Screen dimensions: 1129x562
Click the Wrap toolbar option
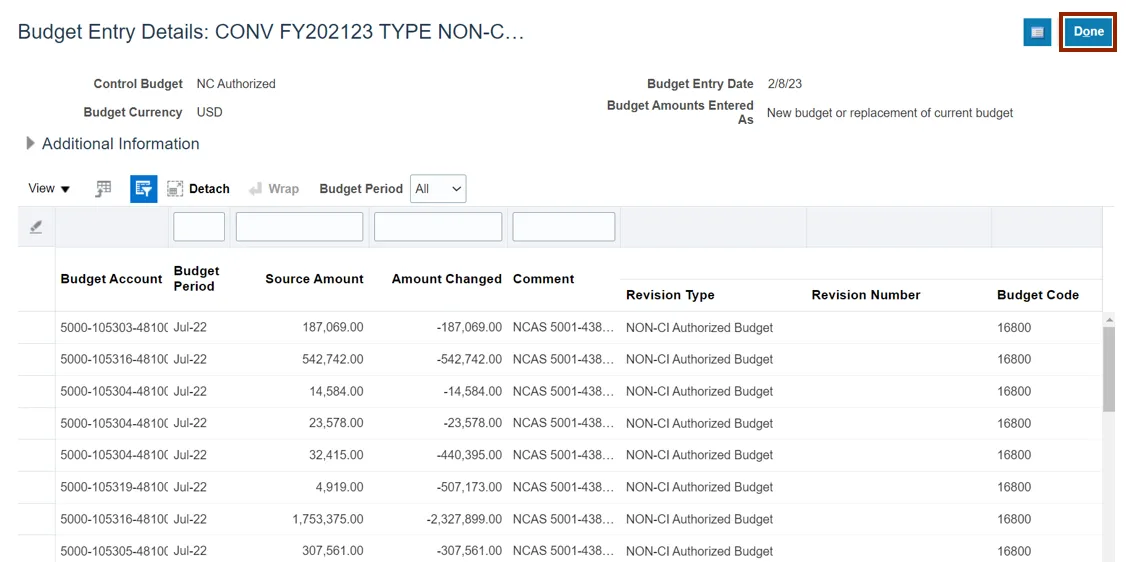[274, 189]
